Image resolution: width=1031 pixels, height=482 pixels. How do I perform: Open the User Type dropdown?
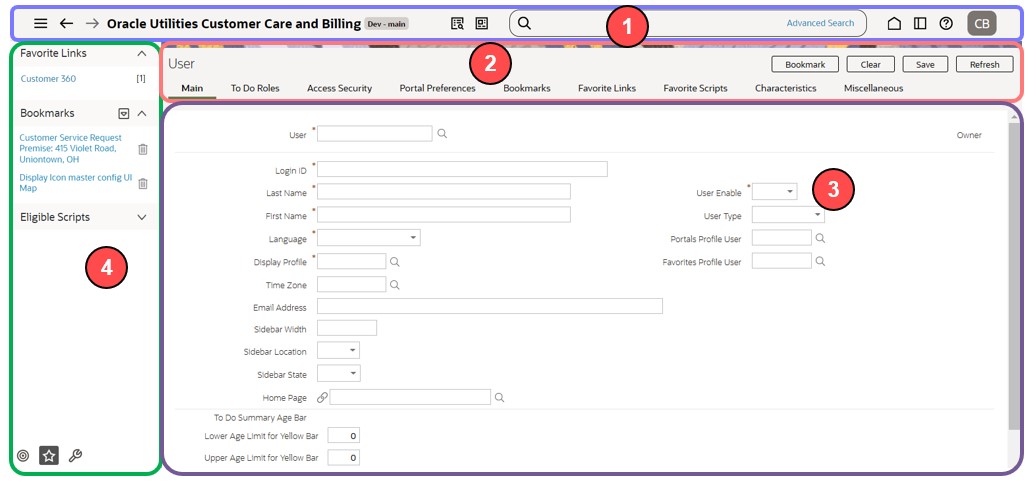[788, 215]
